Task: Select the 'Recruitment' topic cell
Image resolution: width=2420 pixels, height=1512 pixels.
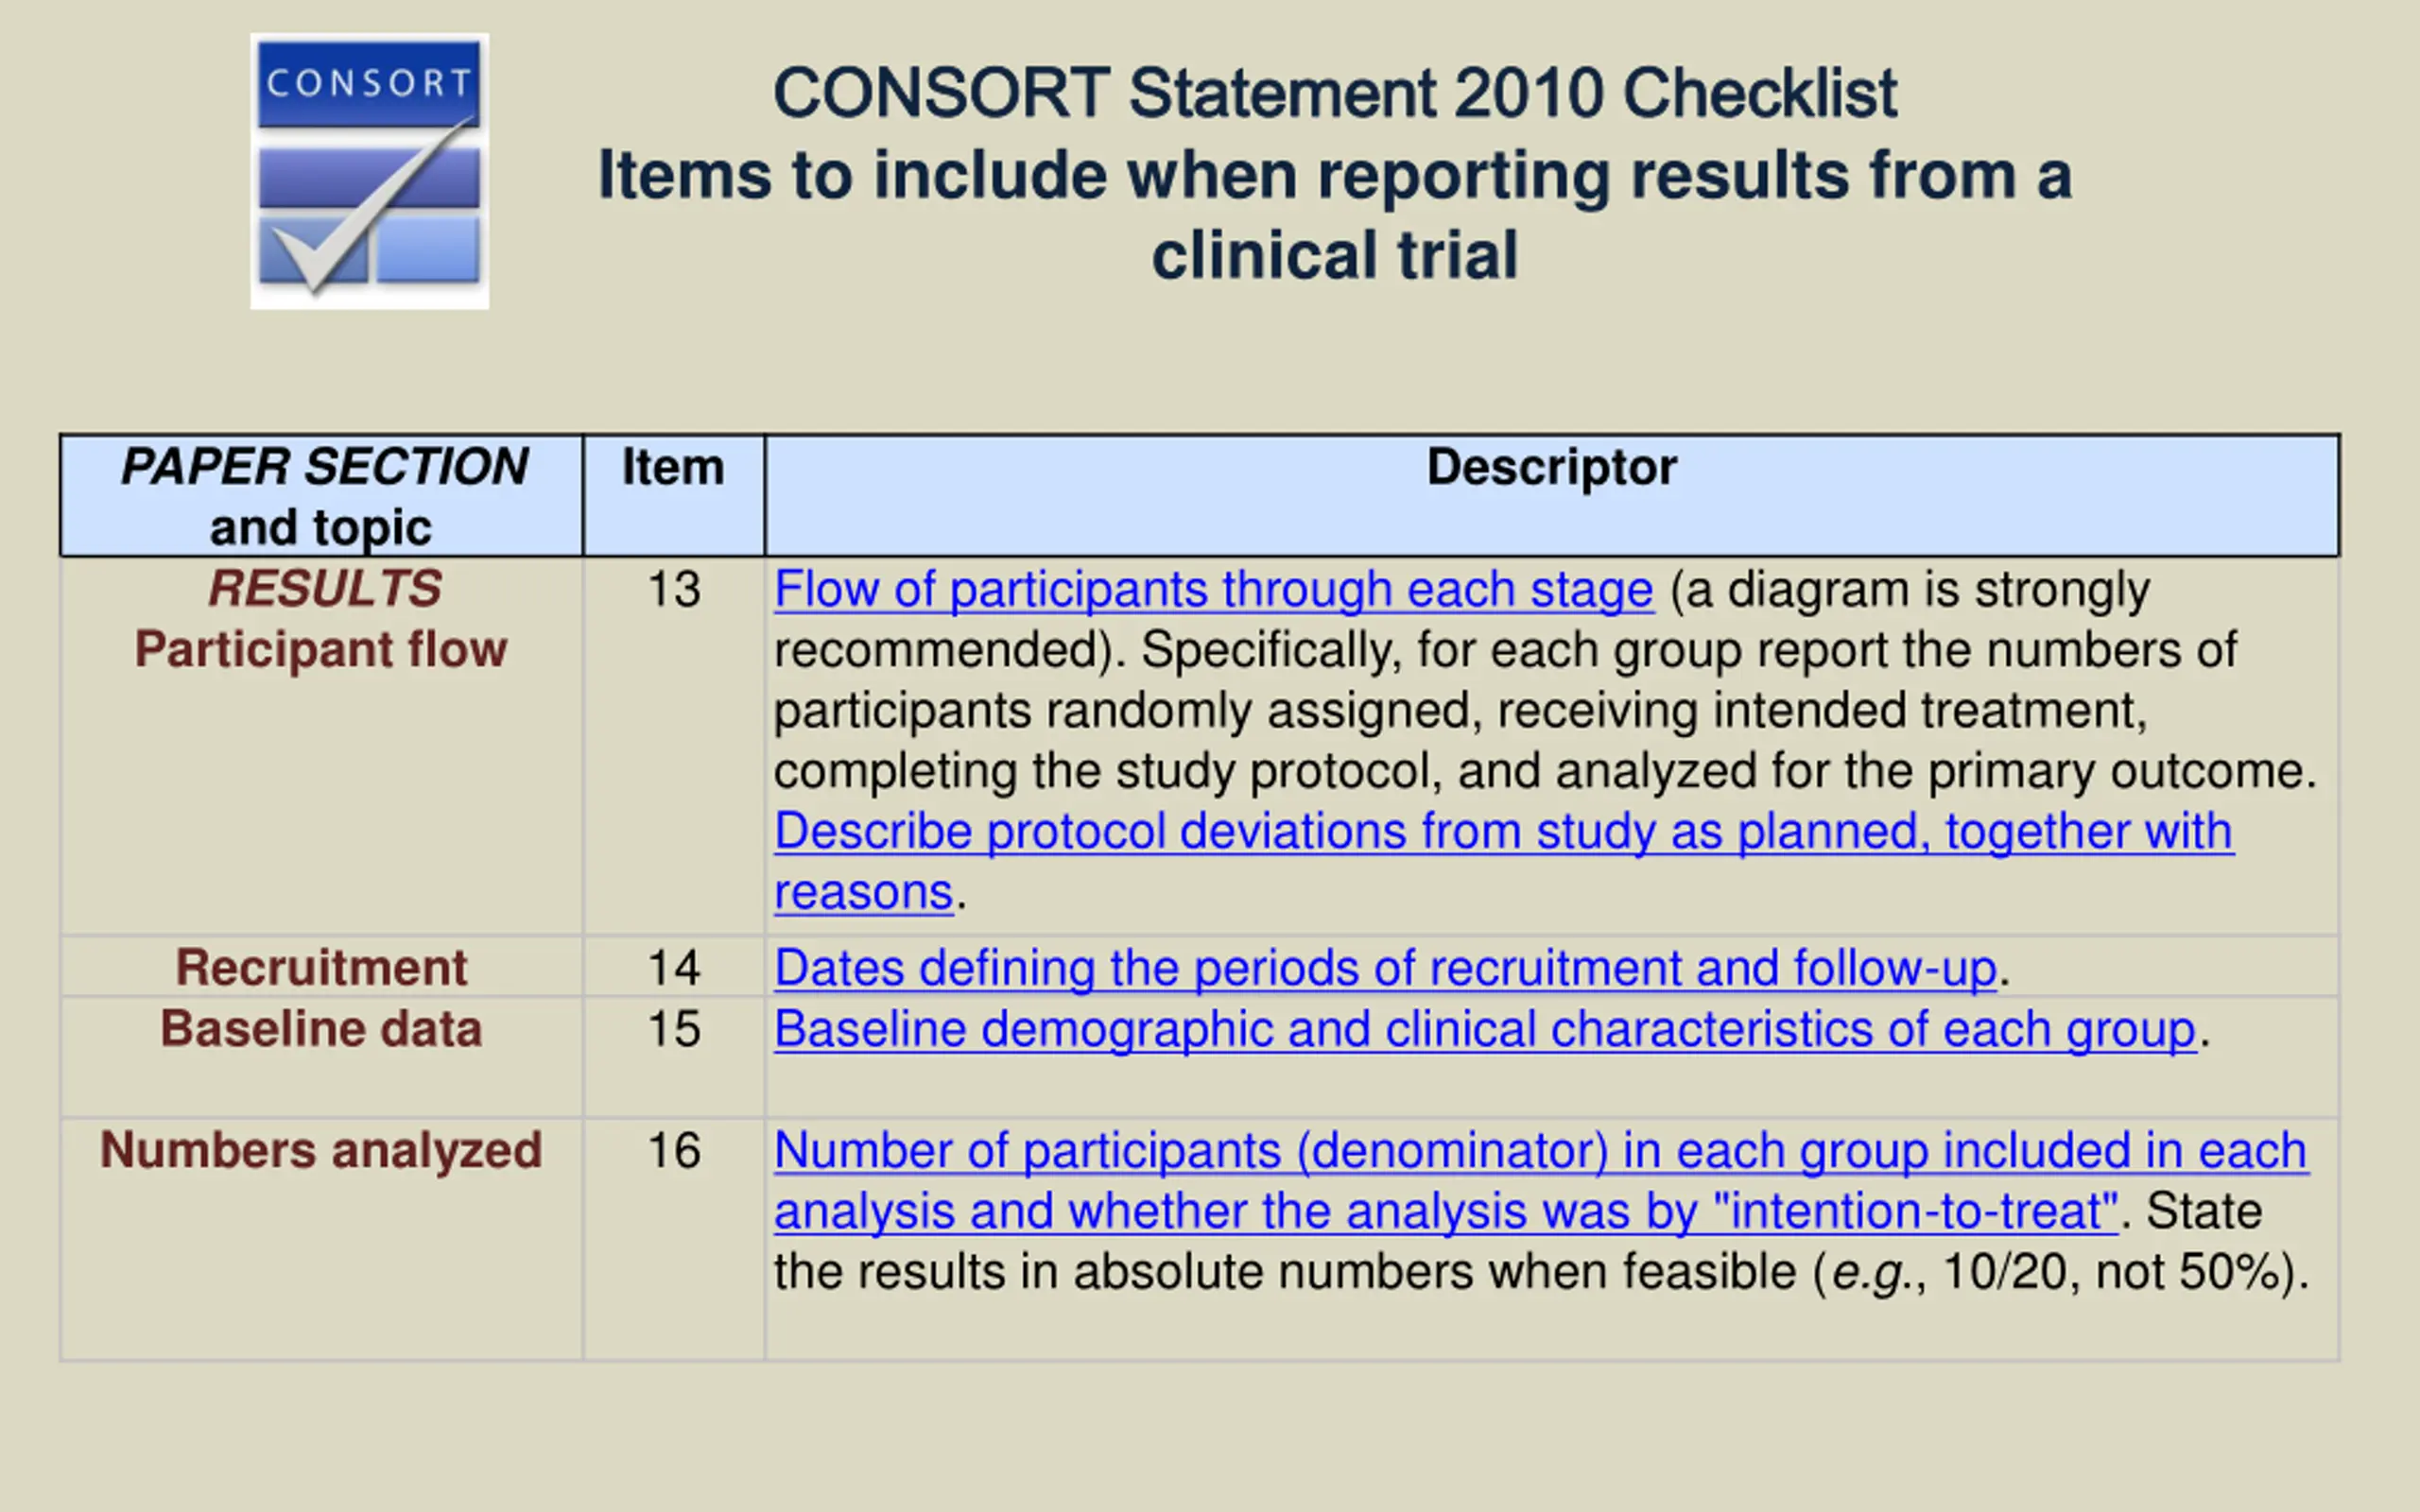Action: tap(322, 967)
